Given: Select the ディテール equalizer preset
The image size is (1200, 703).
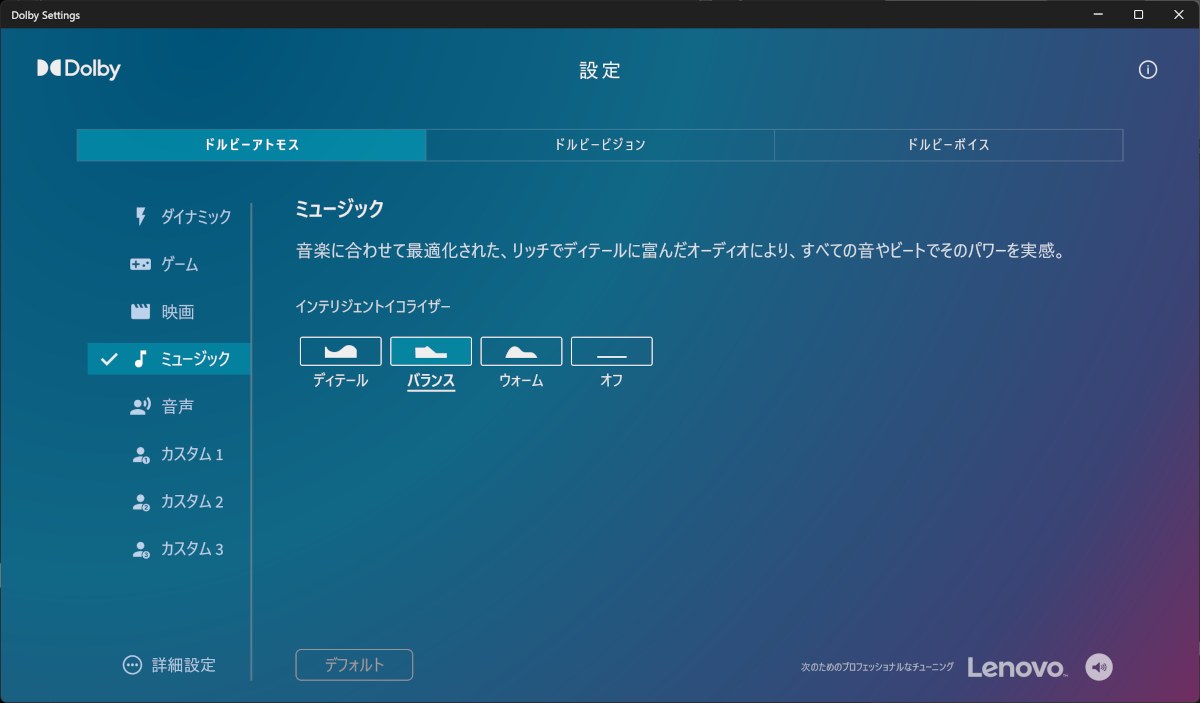Looking at the screenshot, I should pos(340,351).
